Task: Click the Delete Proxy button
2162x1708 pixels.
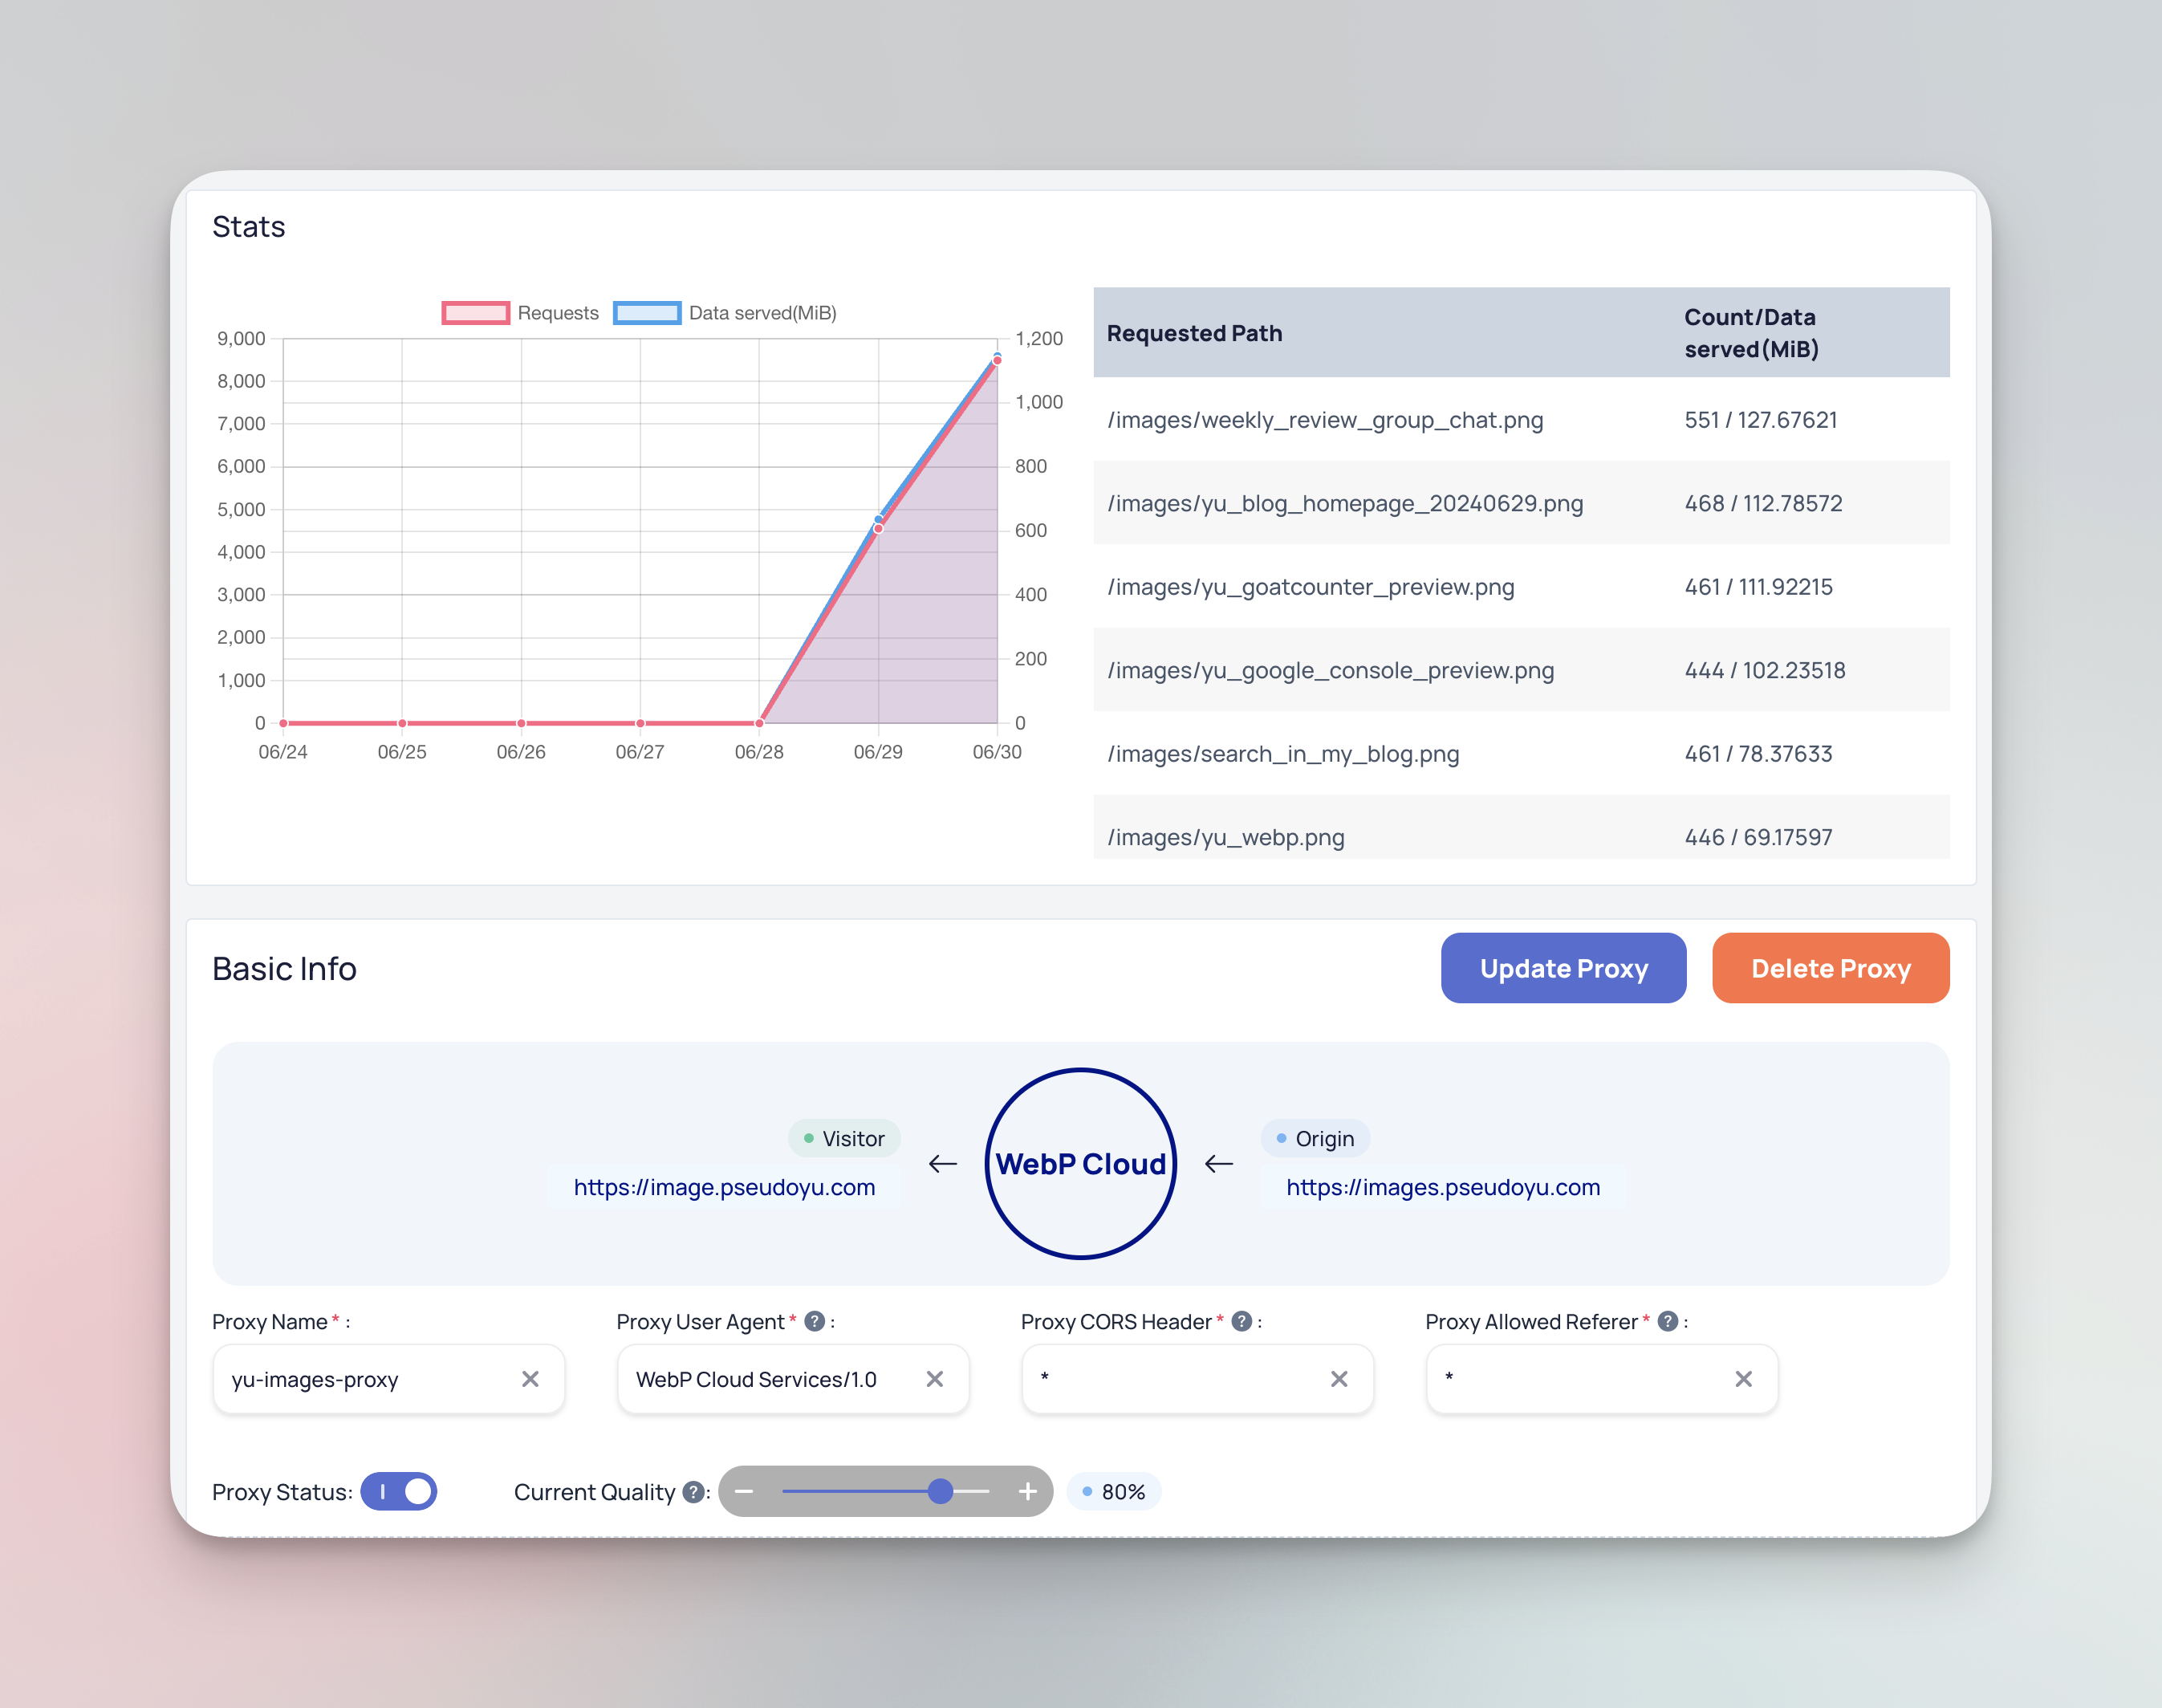Action: (1829, 968)
